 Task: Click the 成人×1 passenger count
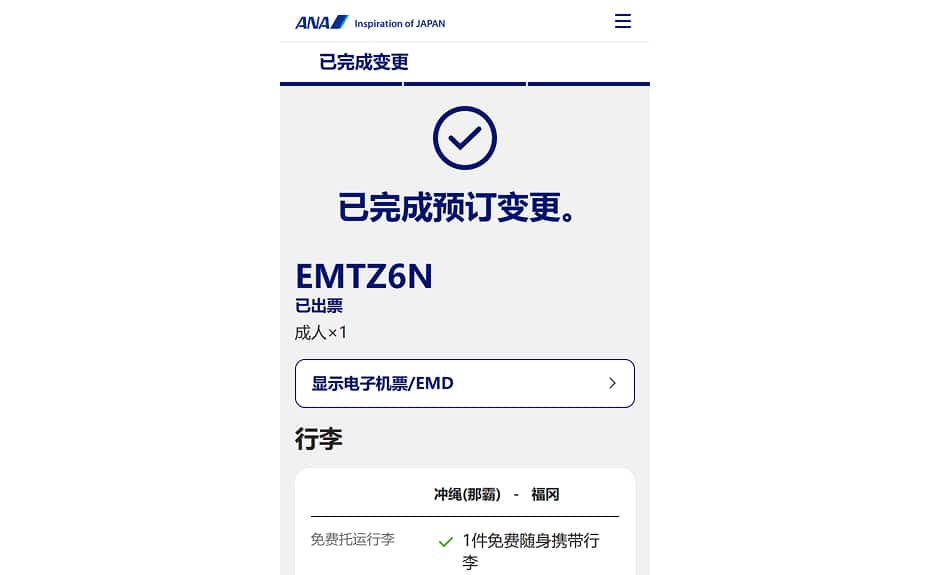321,332
